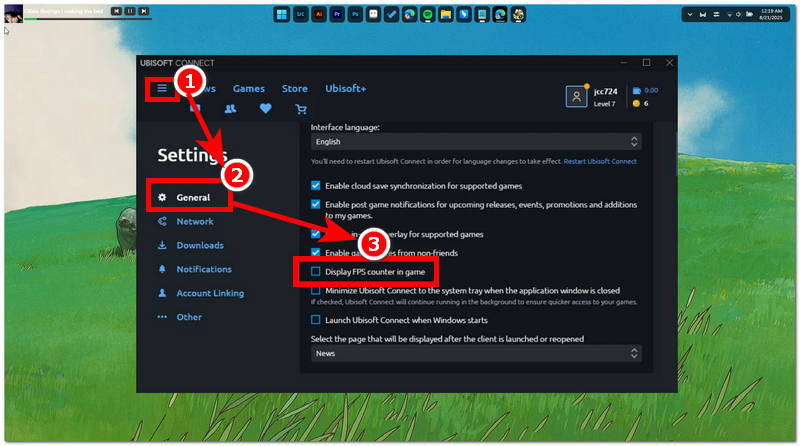
Task: Click the user profile avatar
Action: 576,96
